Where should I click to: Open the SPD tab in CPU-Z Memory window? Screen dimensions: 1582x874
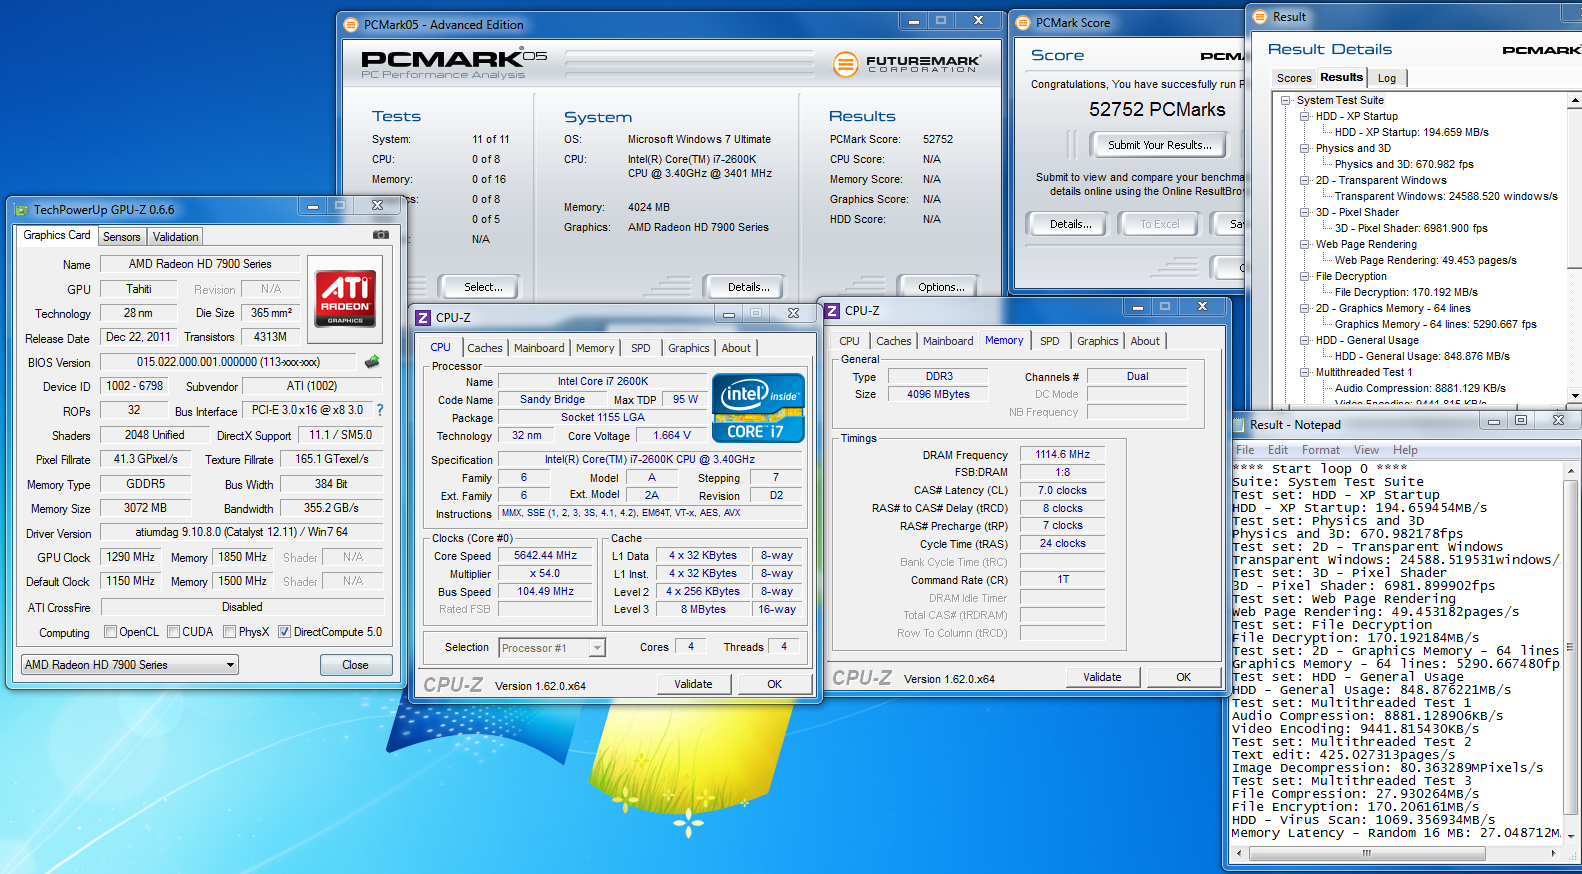pos(1049,341)
